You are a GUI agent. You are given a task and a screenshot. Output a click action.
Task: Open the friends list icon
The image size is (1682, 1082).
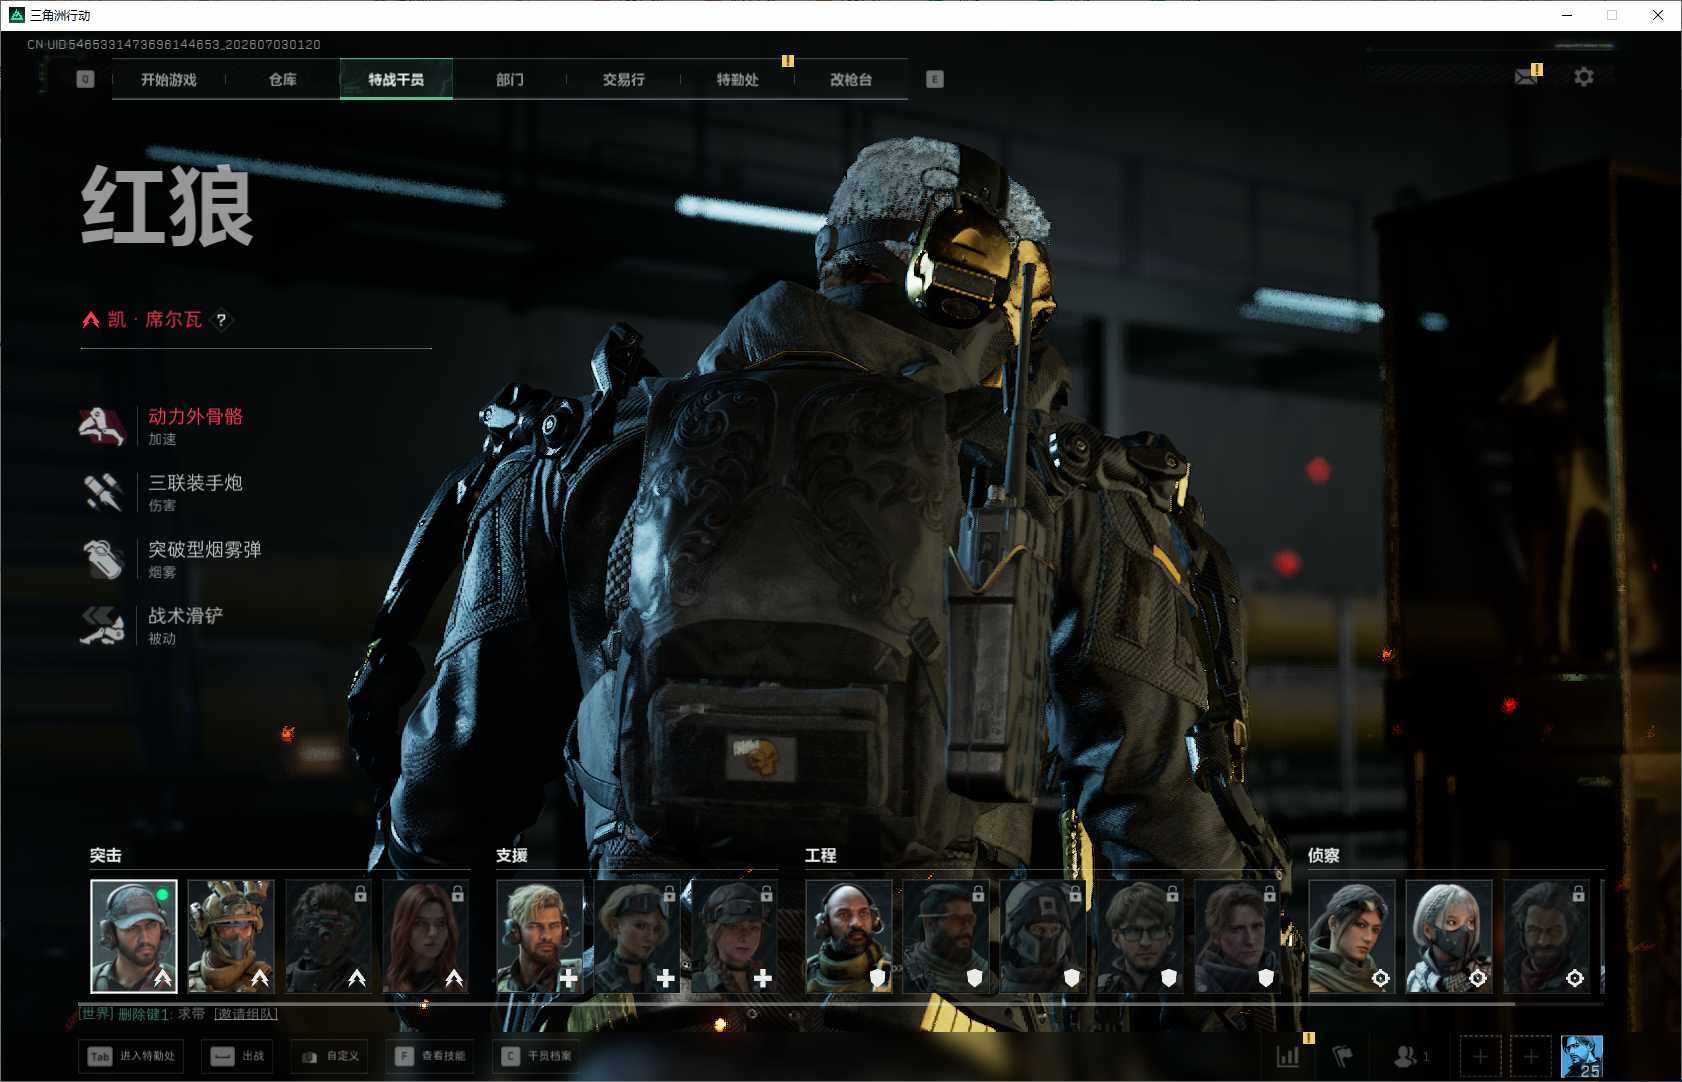click(1405, 1056)
